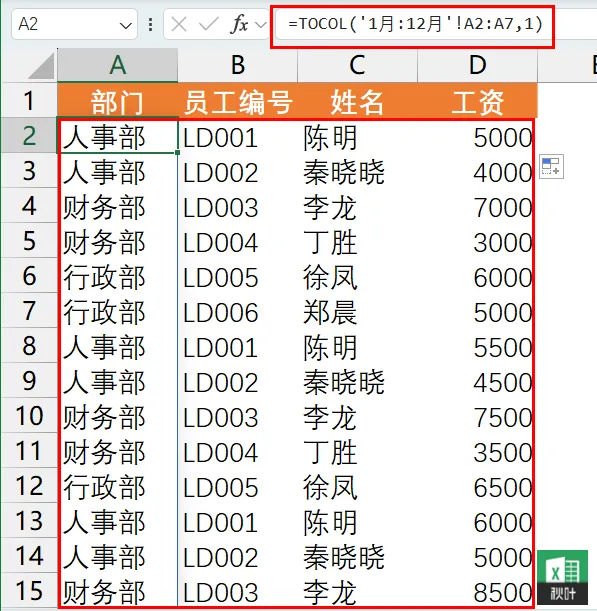Select row 7 header
Screen dimensions: 597x611
(x=29, y=311)
